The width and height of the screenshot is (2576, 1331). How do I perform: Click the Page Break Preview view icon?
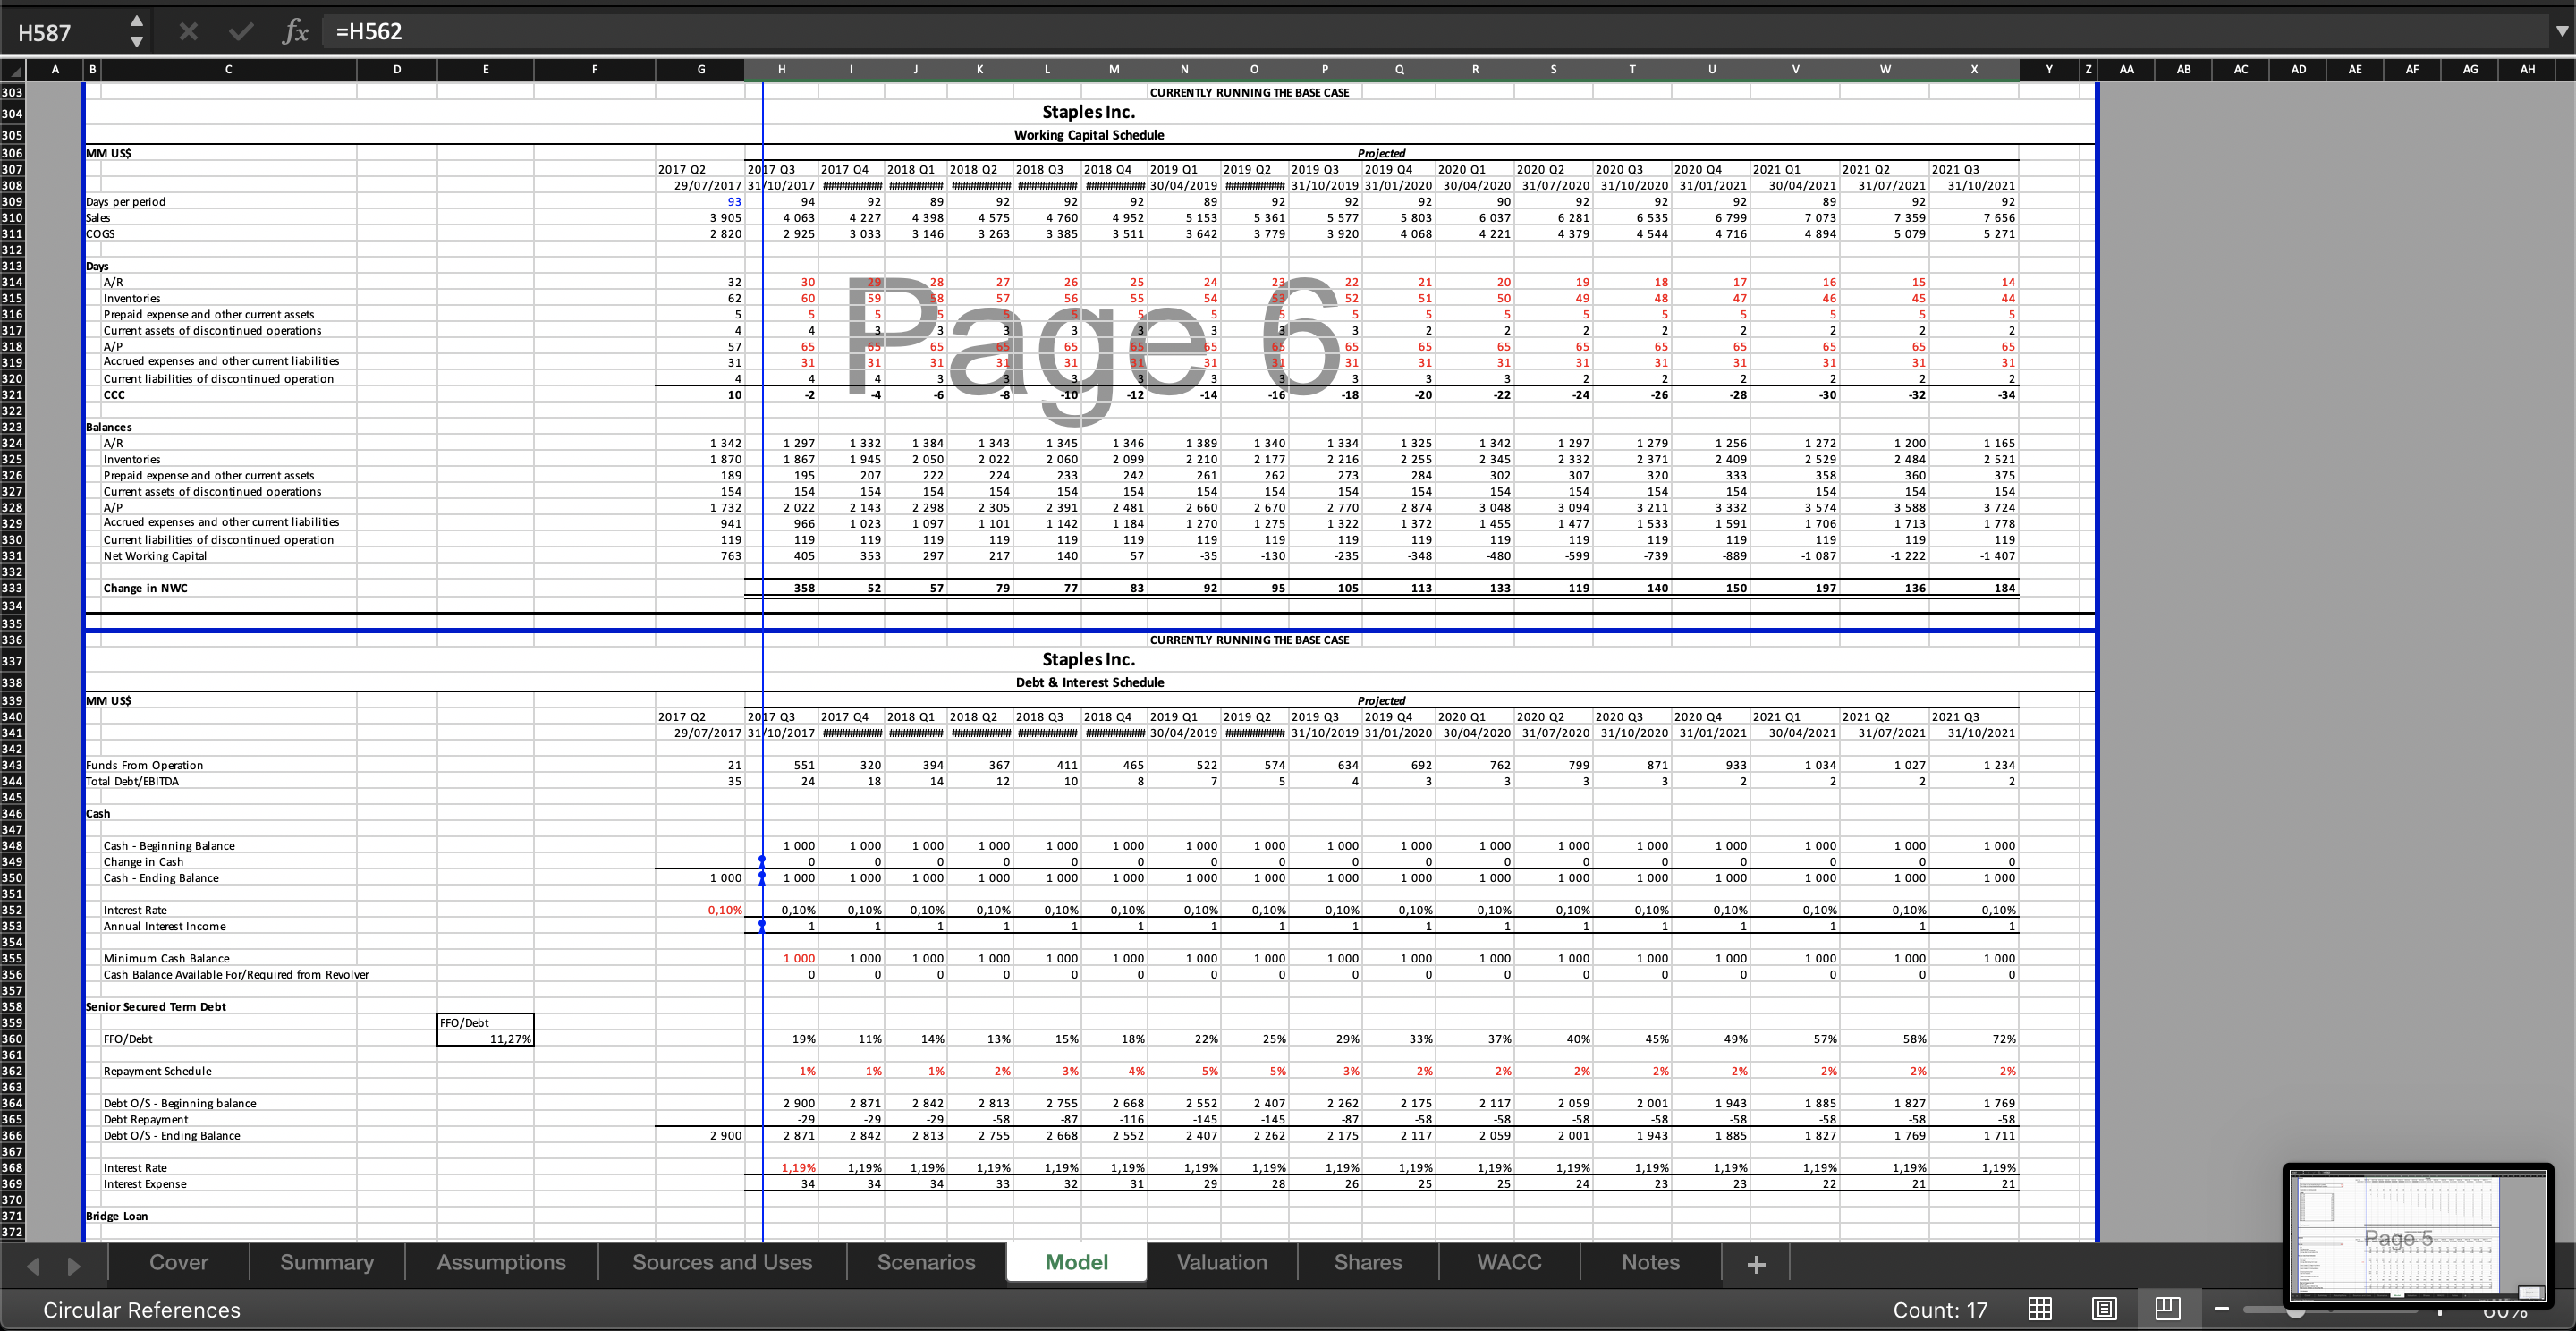pos(2167,1309)
